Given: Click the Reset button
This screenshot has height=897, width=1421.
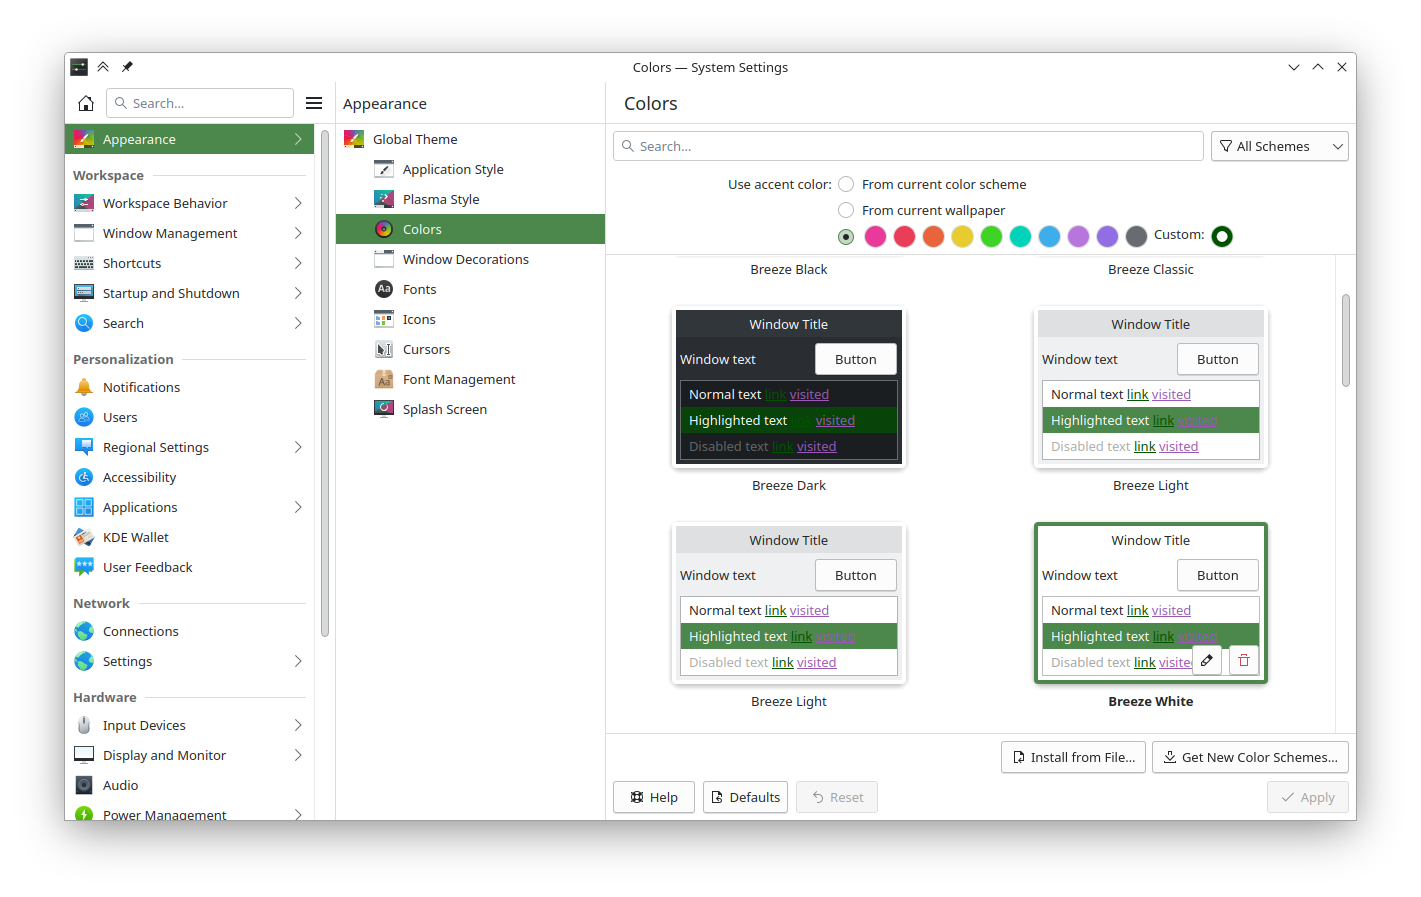Looking at the screenshot, I should click(837, 797).
